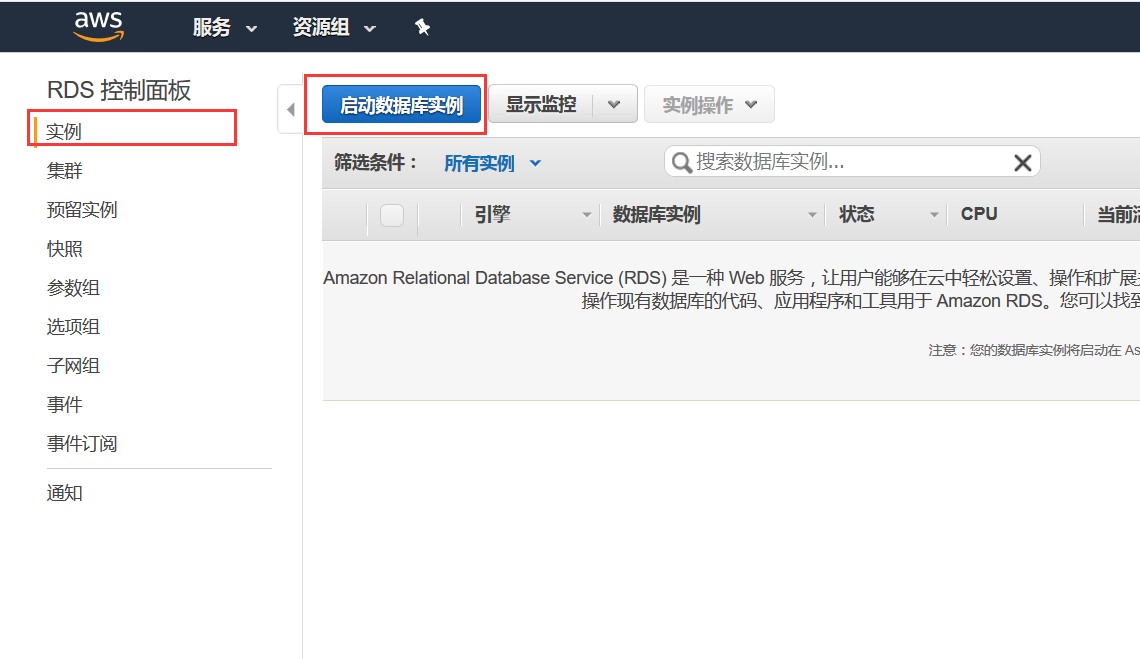Viewport: 1140px width, 659px height.
Task: Open 子网组 in the sidebar
Action: pos(73,366)
